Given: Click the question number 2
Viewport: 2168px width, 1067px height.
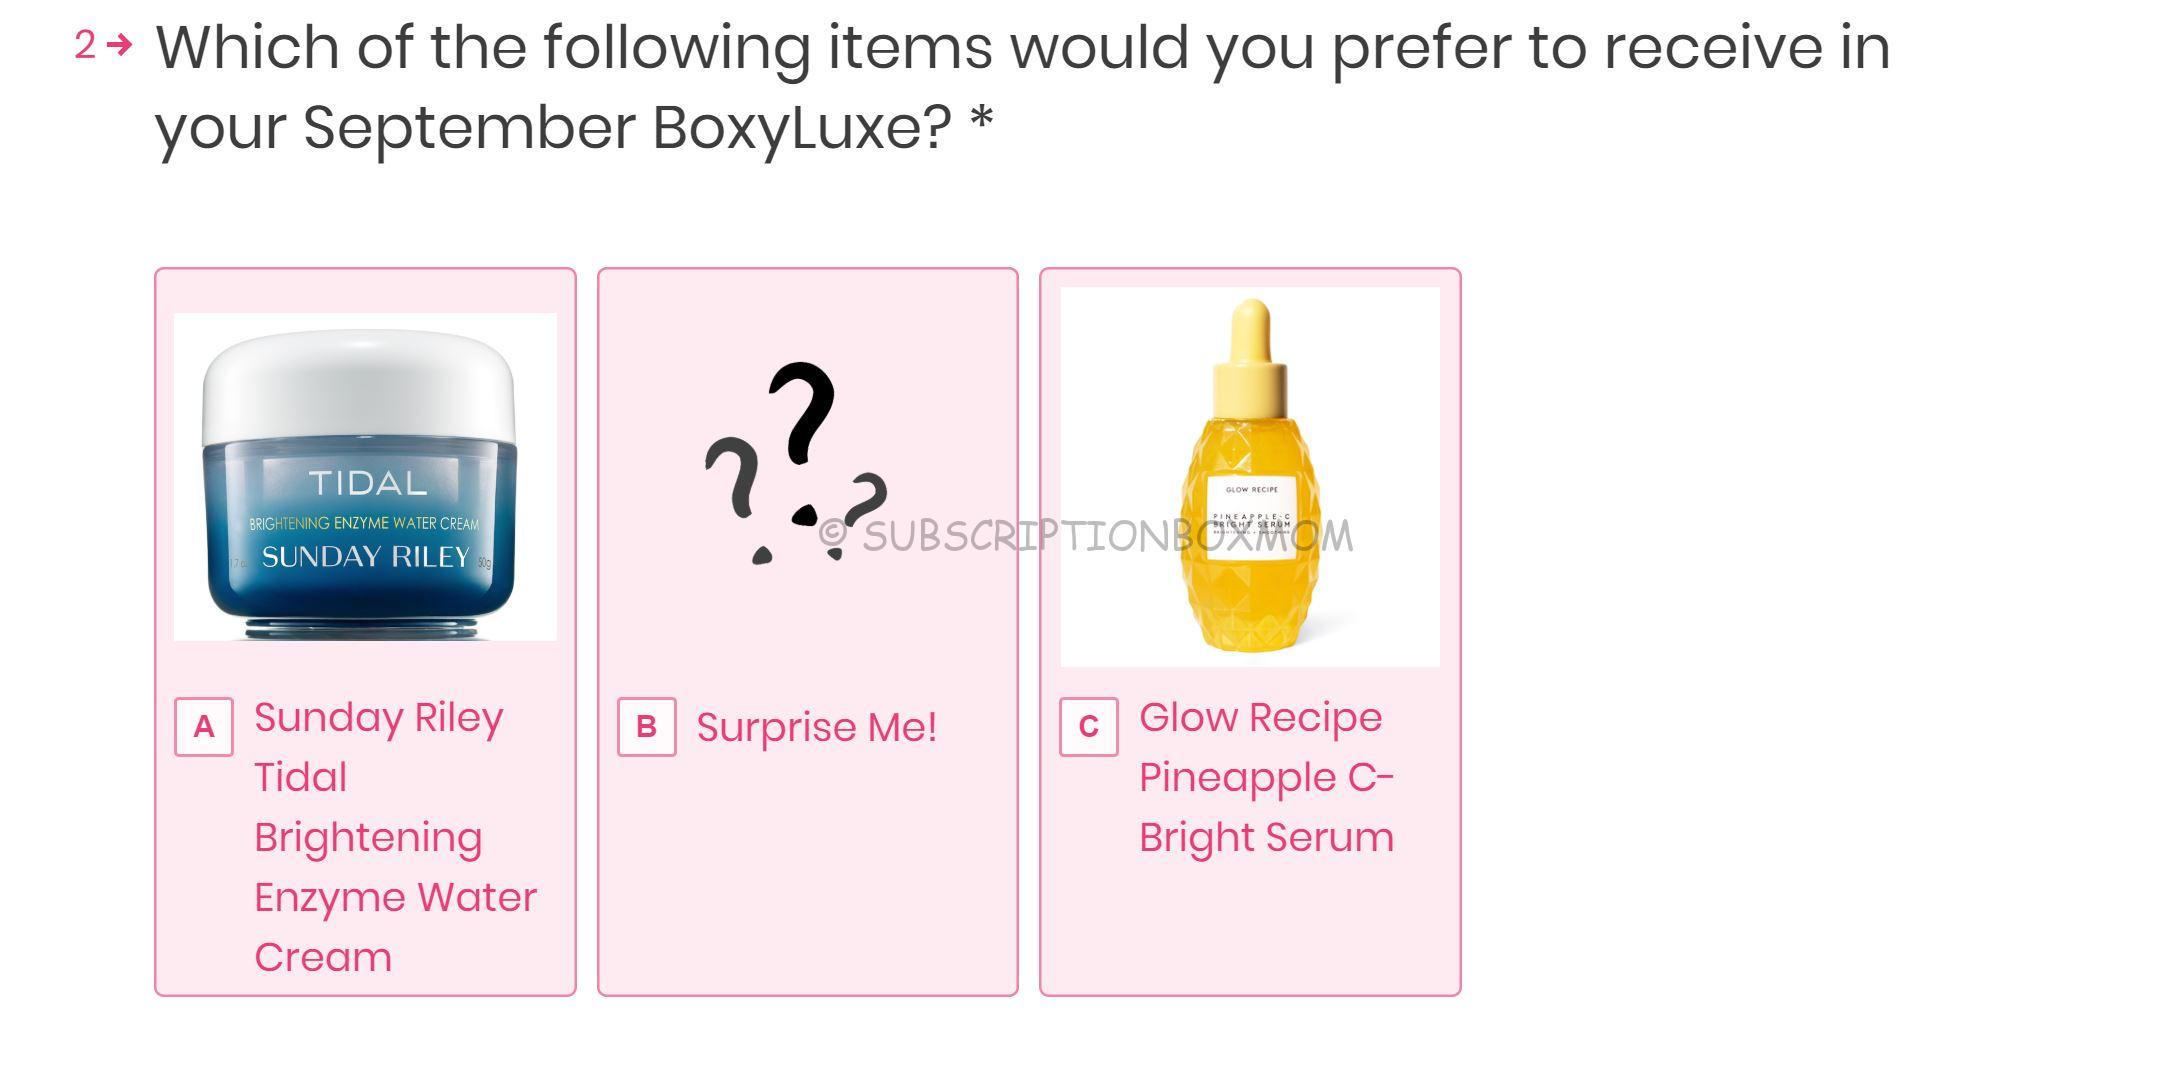Looking at the screenshot, I should click(85, 45).
